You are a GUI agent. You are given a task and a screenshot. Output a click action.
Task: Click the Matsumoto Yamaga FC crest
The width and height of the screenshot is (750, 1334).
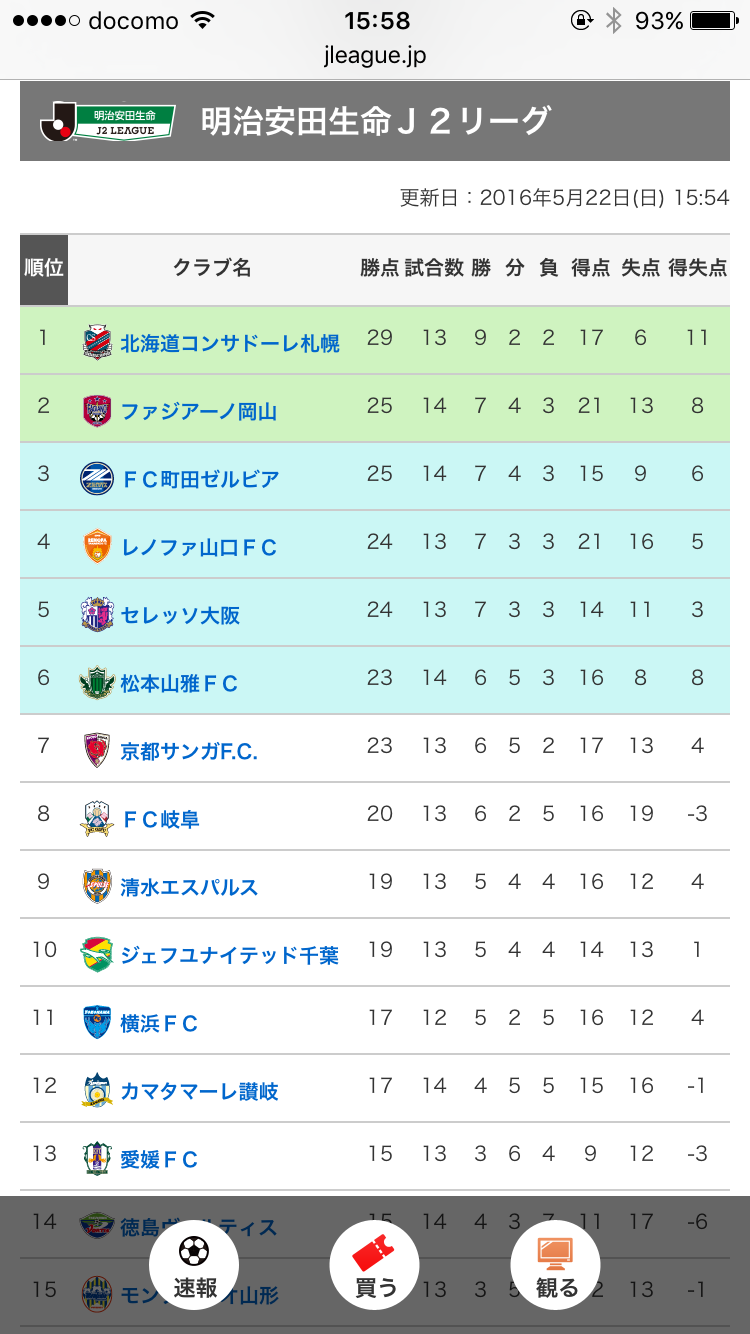97,683
